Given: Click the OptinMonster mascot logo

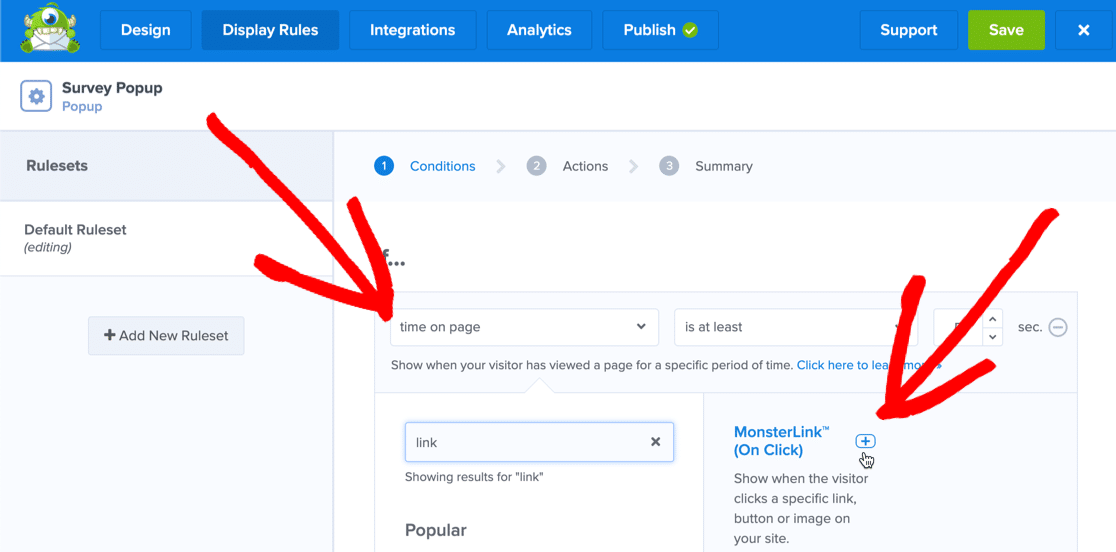Looking at the screenshot, I should click(50, 29).
